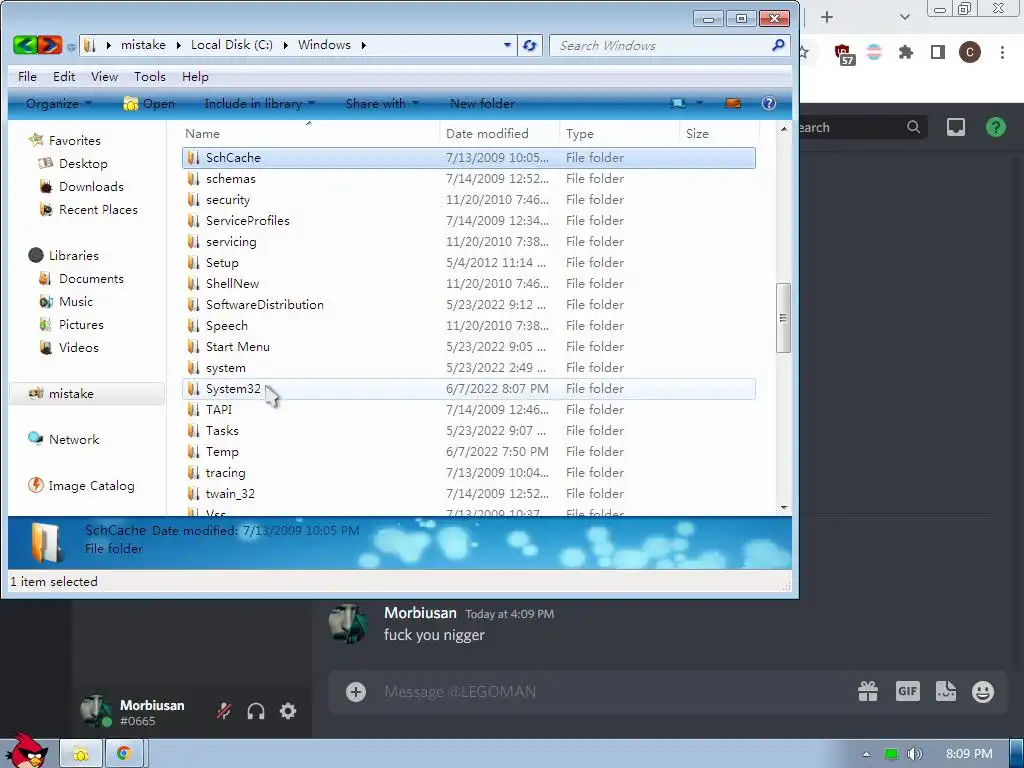Open a new Chrome tab
Screen dimensions: 1024x768
click(x=827, y=17)
